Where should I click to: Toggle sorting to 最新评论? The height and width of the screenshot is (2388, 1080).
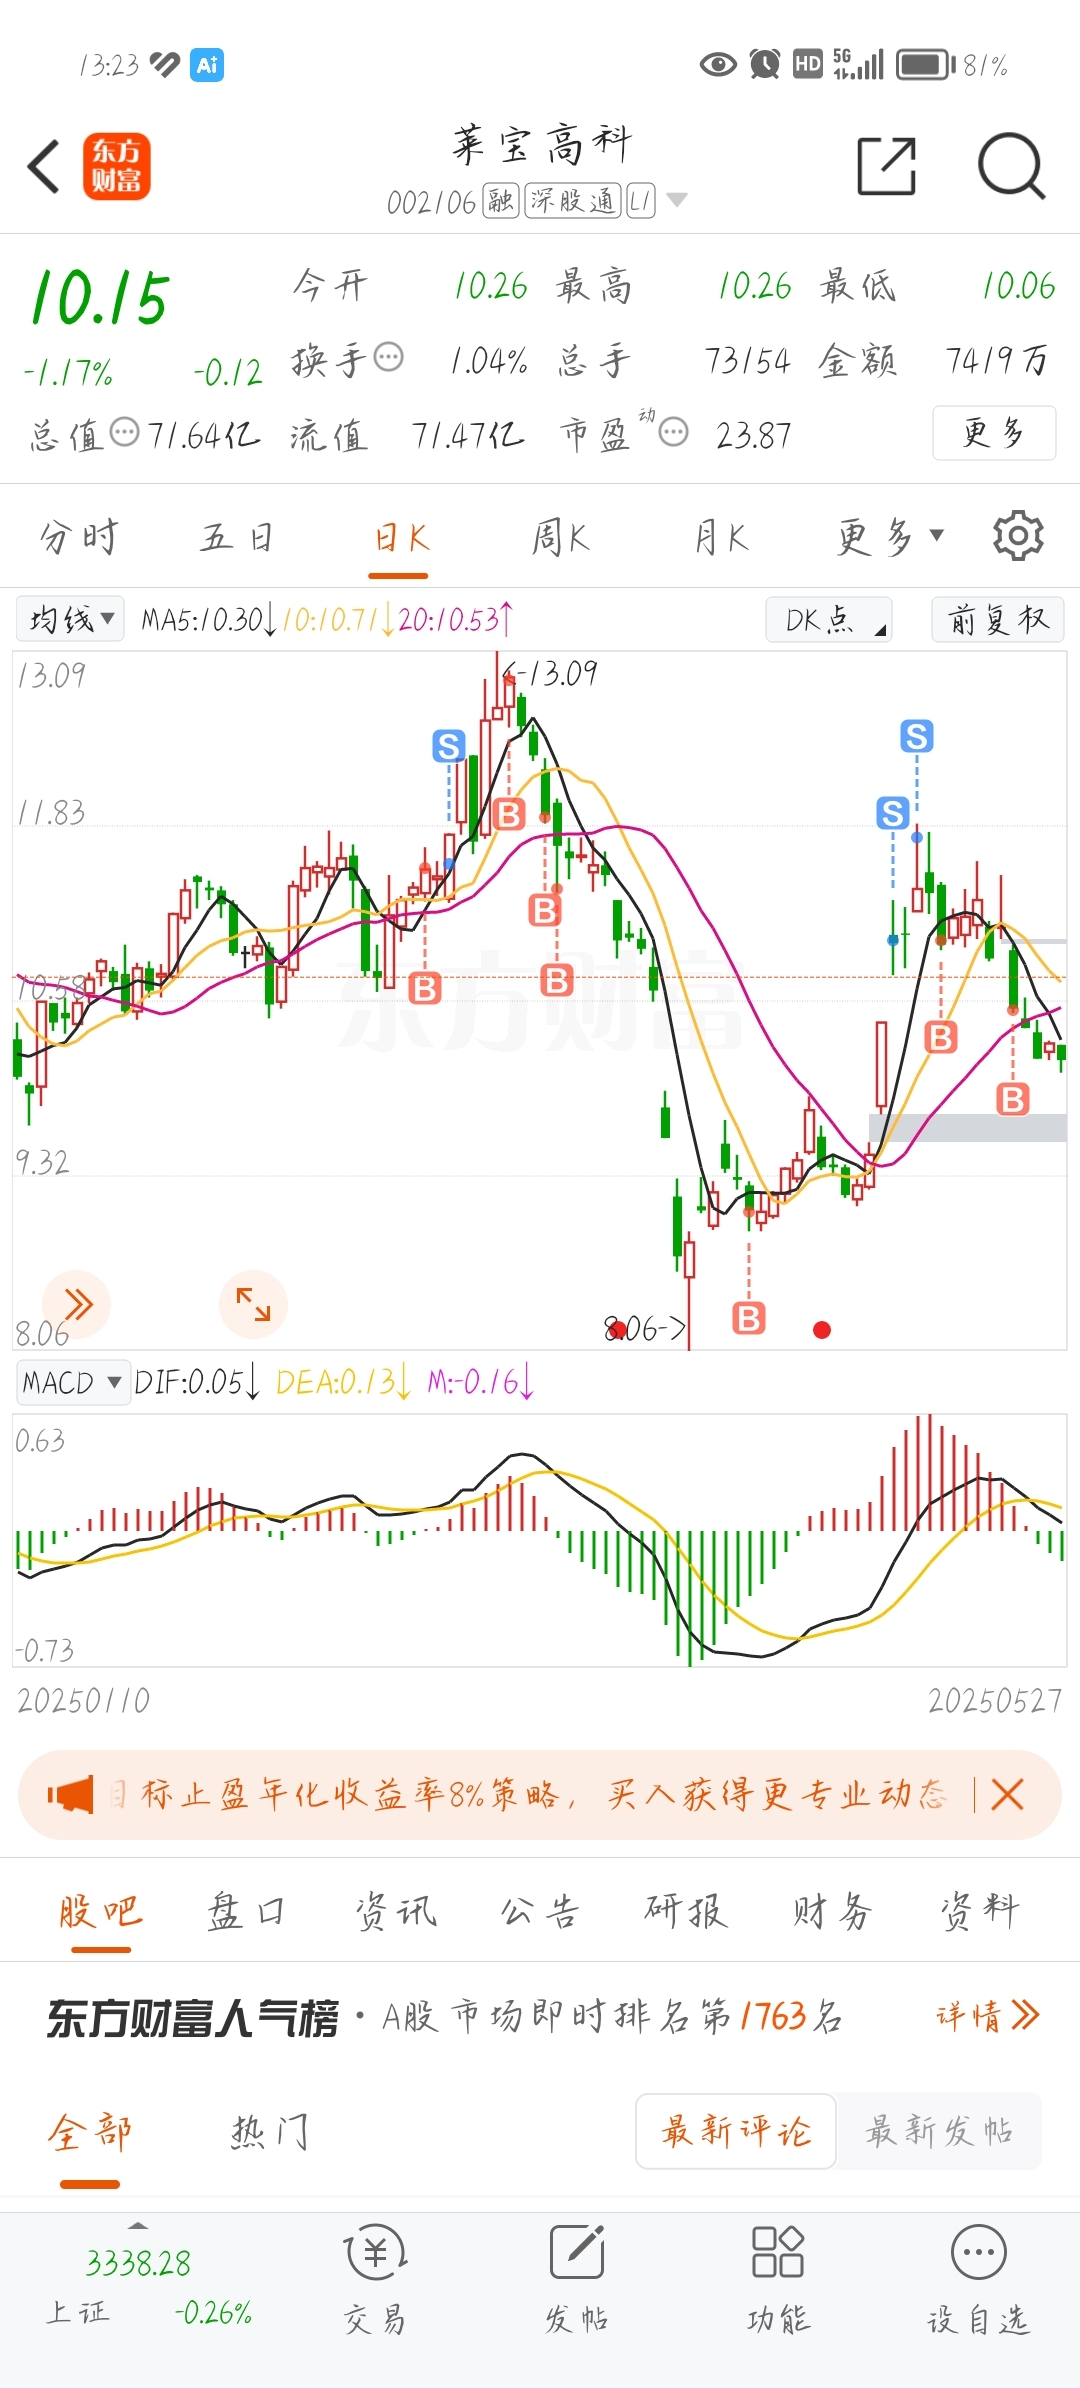[736, 2131]
